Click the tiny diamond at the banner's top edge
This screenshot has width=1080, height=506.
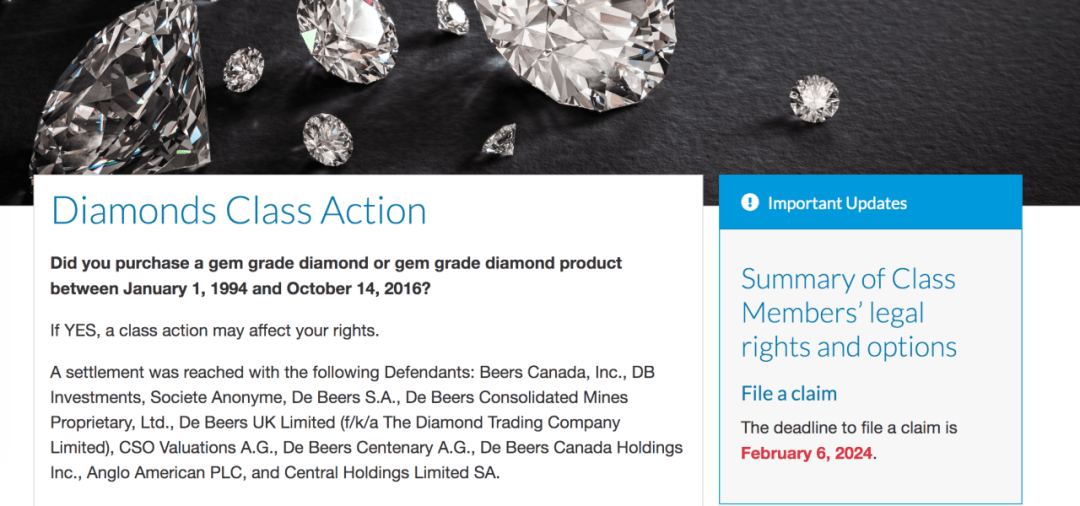[x=453, y=15]
